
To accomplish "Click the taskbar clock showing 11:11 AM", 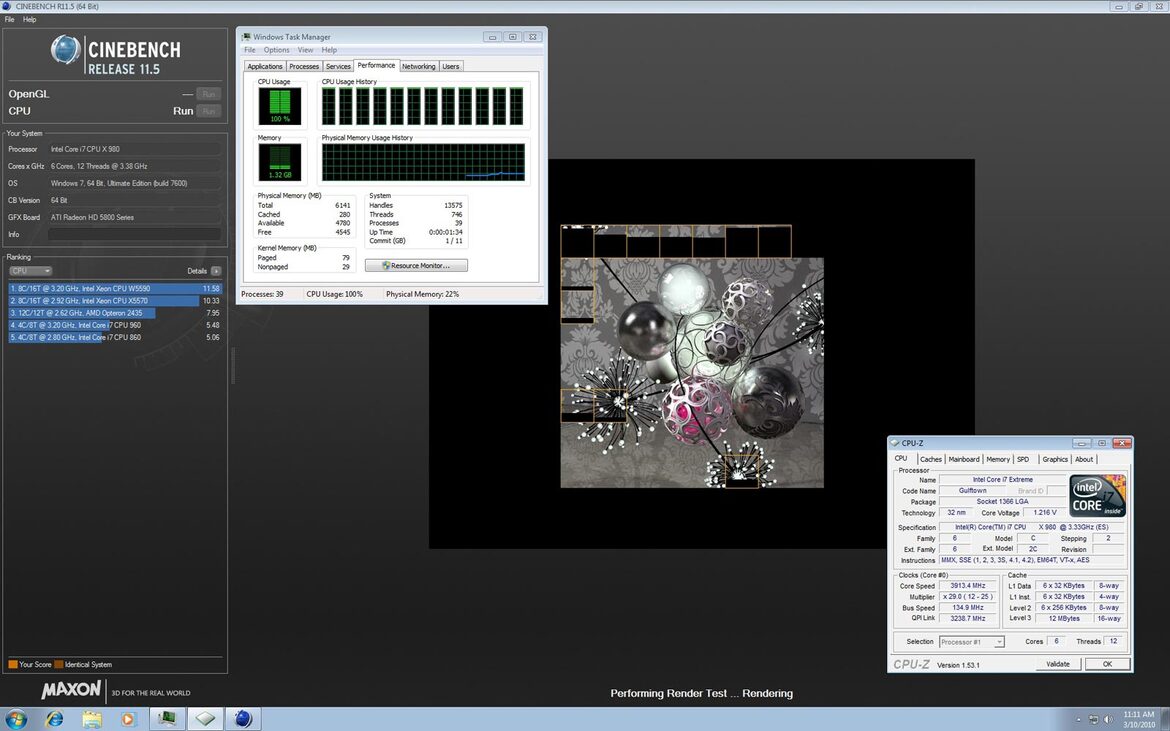I will [1139, 719].
